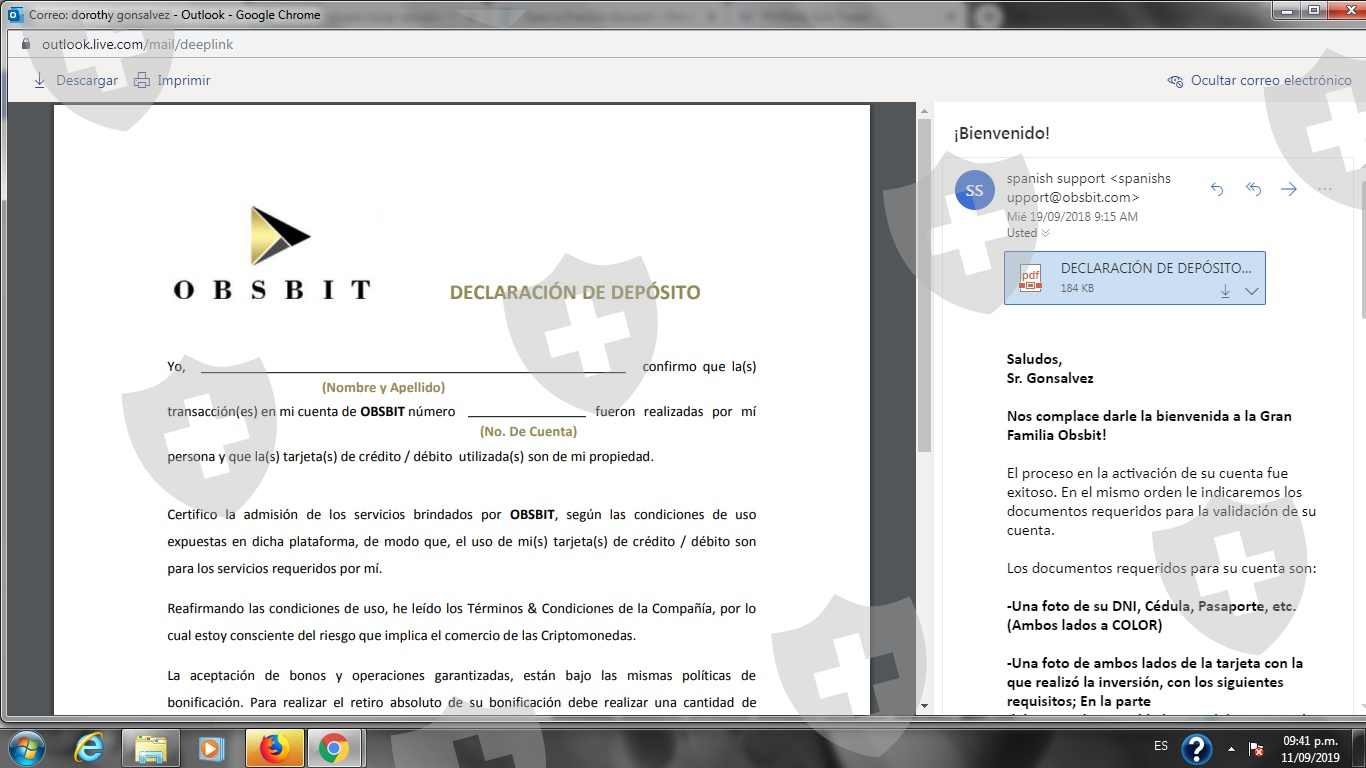Show hidden system tray icons
The width and height of the screenshot is (1366, 768).
tap(1231, 748)
